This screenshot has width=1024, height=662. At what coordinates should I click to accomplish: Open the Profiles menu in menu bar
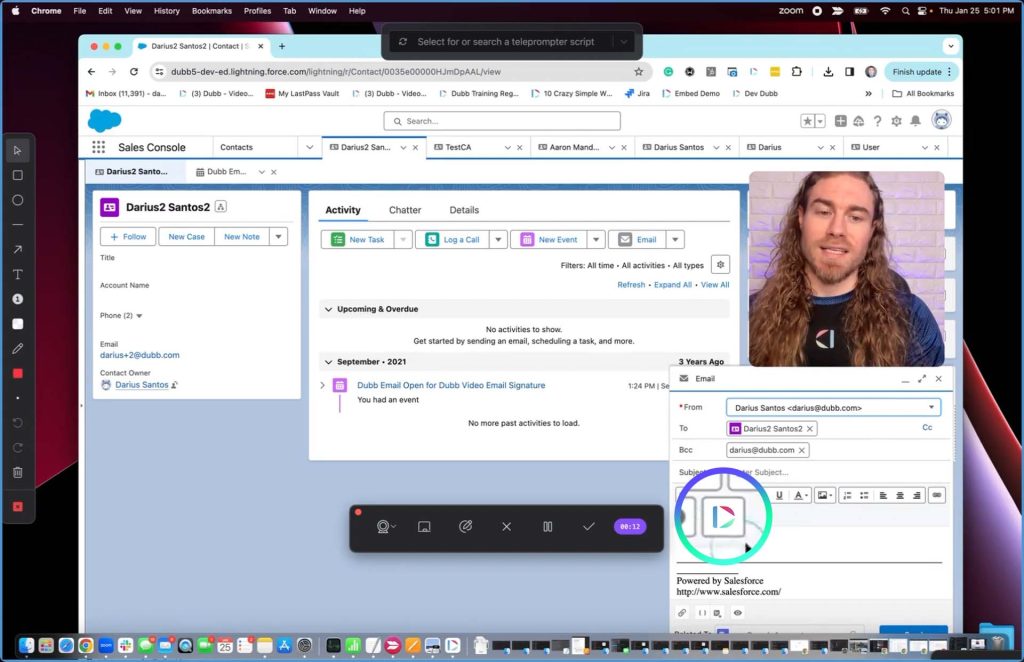257,11
